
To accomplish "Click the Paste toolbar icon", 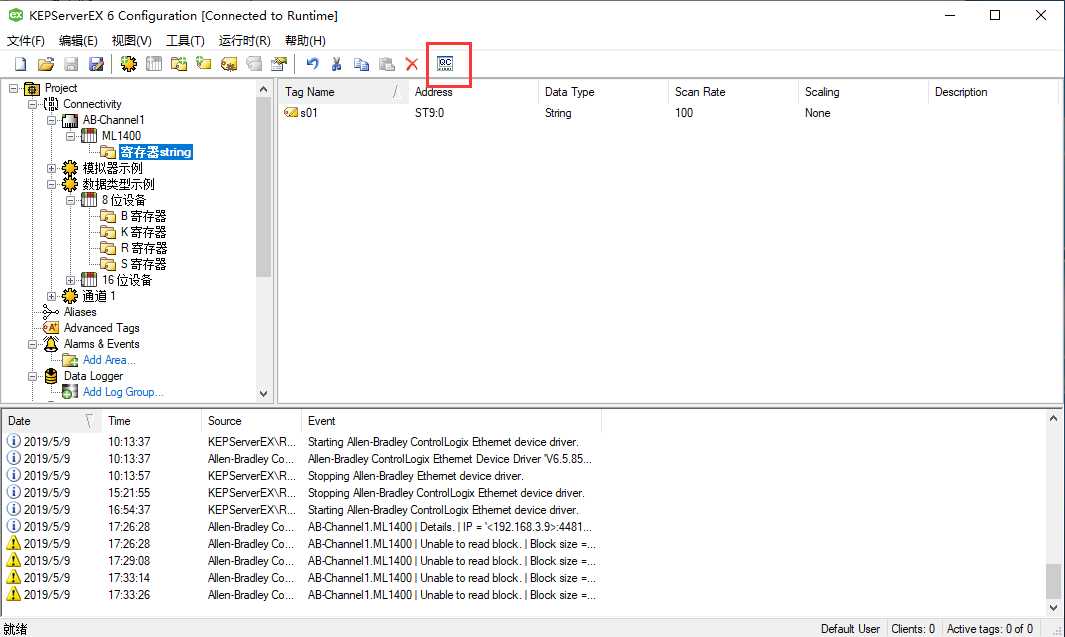I will [x=386, y=64].
